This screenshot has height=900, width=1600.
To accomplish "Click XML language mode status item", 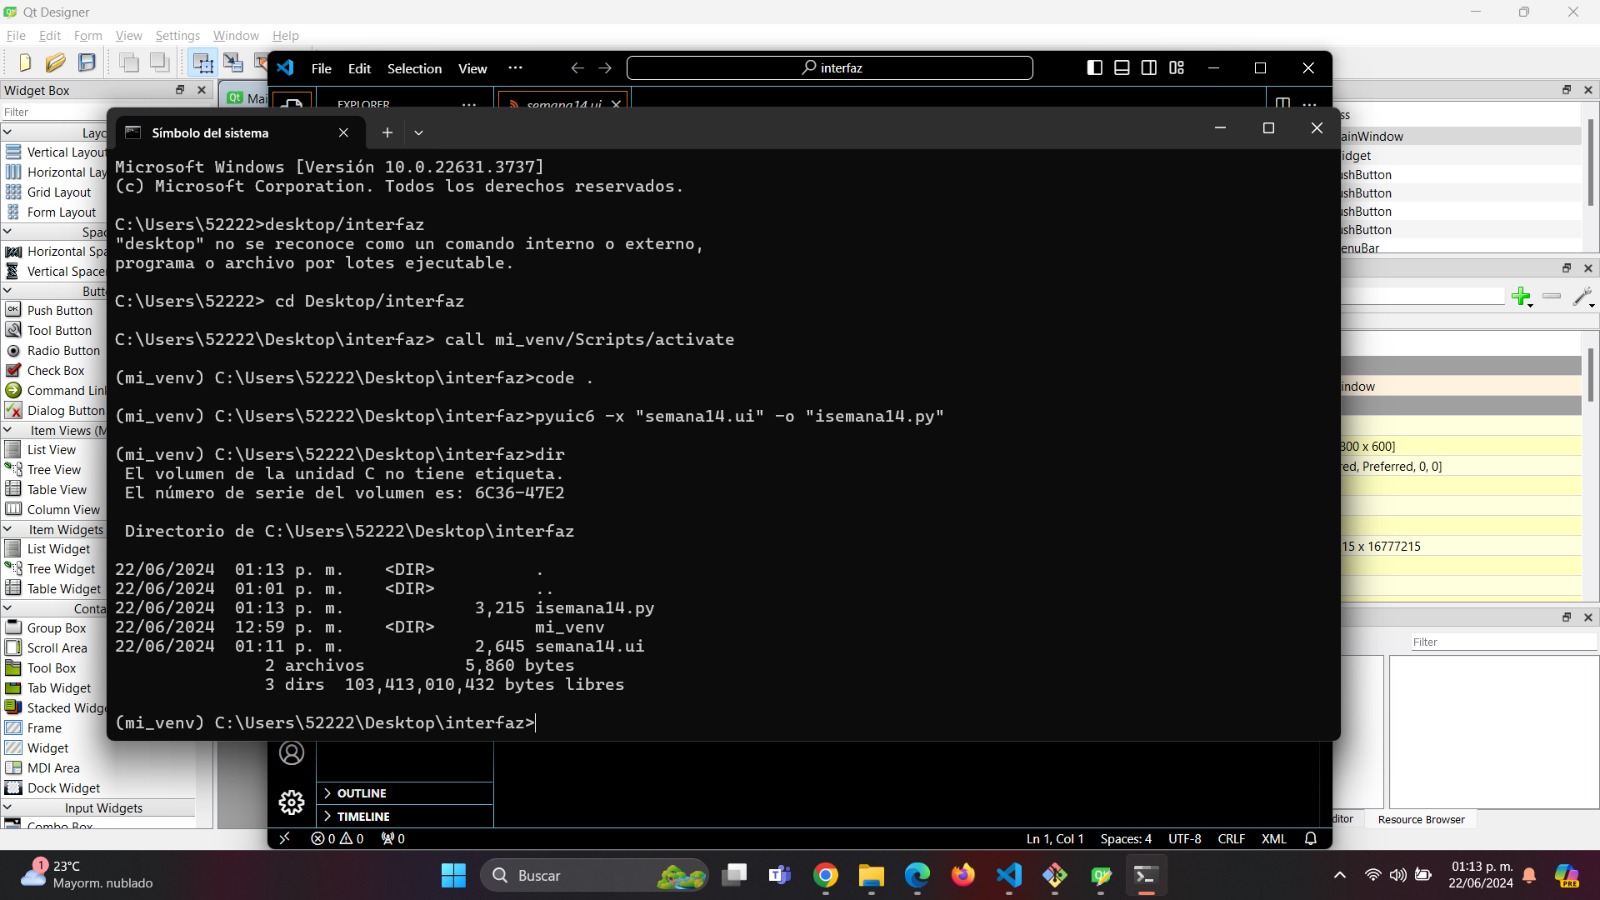I will point(1274,839).
